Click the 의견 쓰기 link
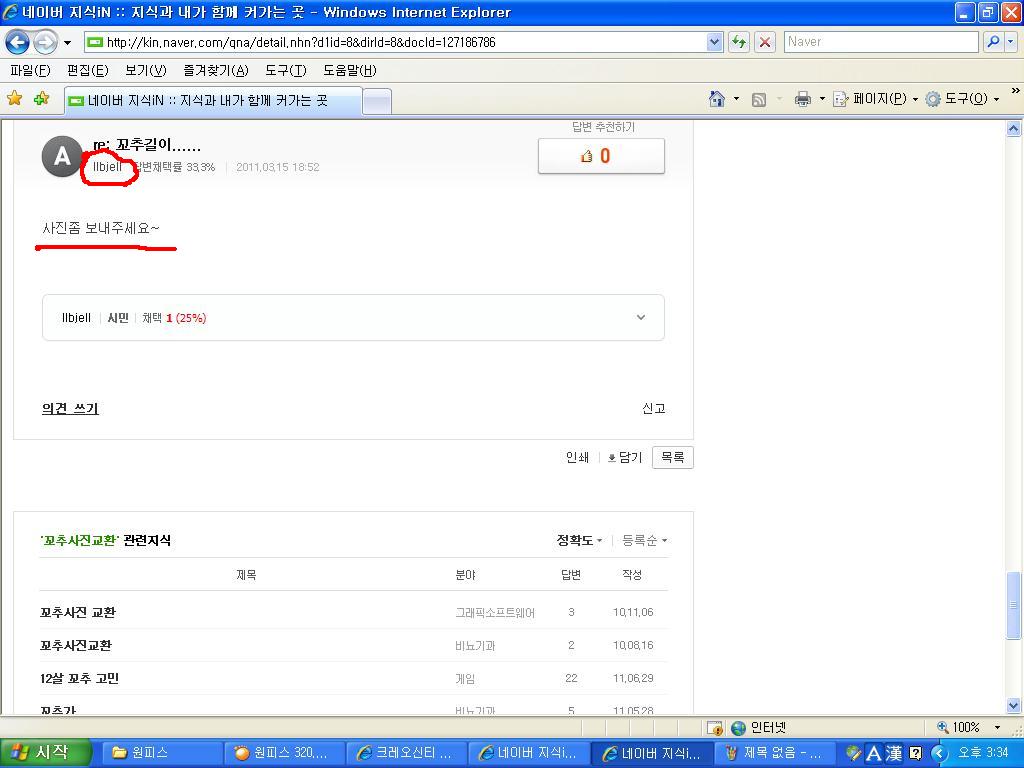Viewport: 1024px width, 768px height. point(70,408)
